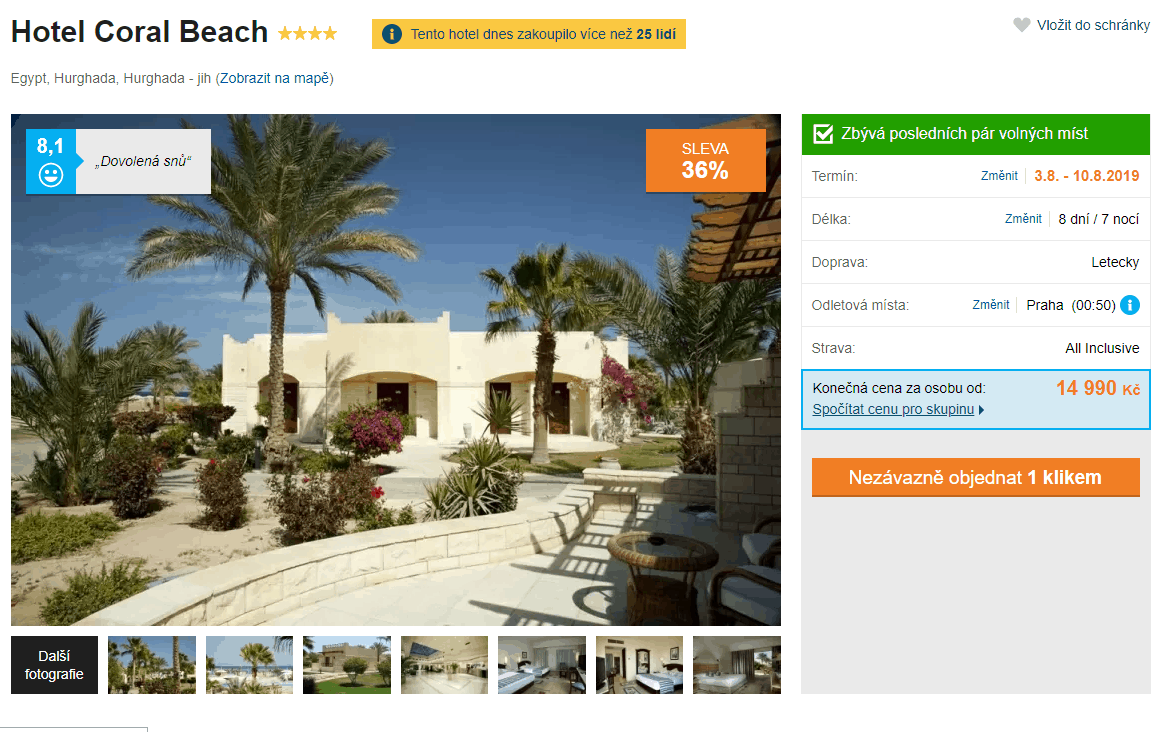Select the last bedroom thumbnail
This screenshot has height=732, width=1170.
[x=736, y=665]
